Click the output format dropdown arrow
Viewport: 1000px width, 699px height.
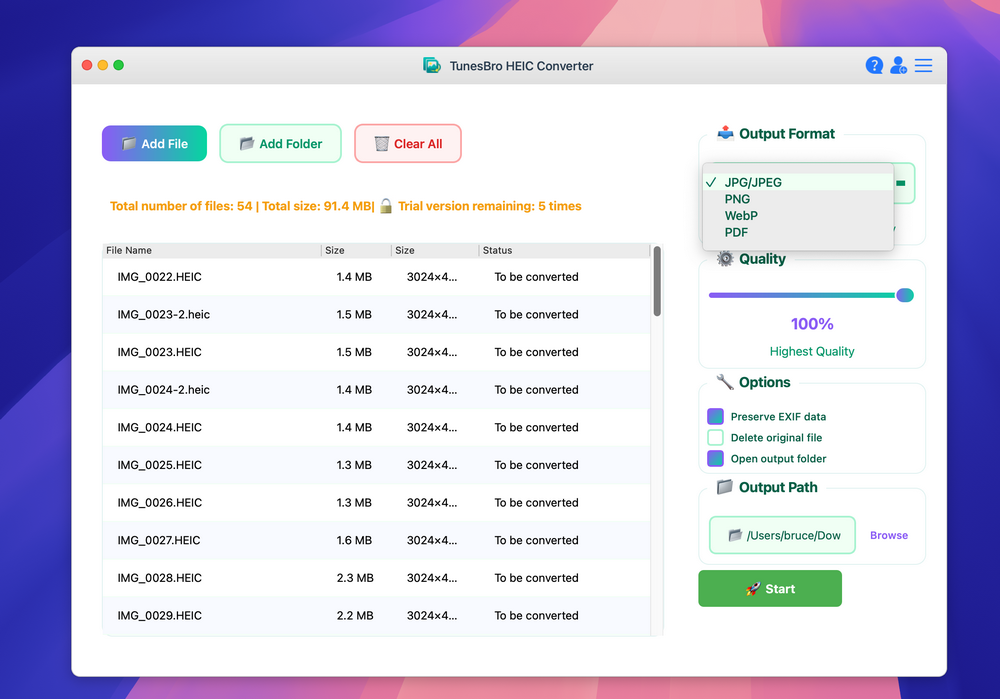pyautogui.click(x=901, y=183)
